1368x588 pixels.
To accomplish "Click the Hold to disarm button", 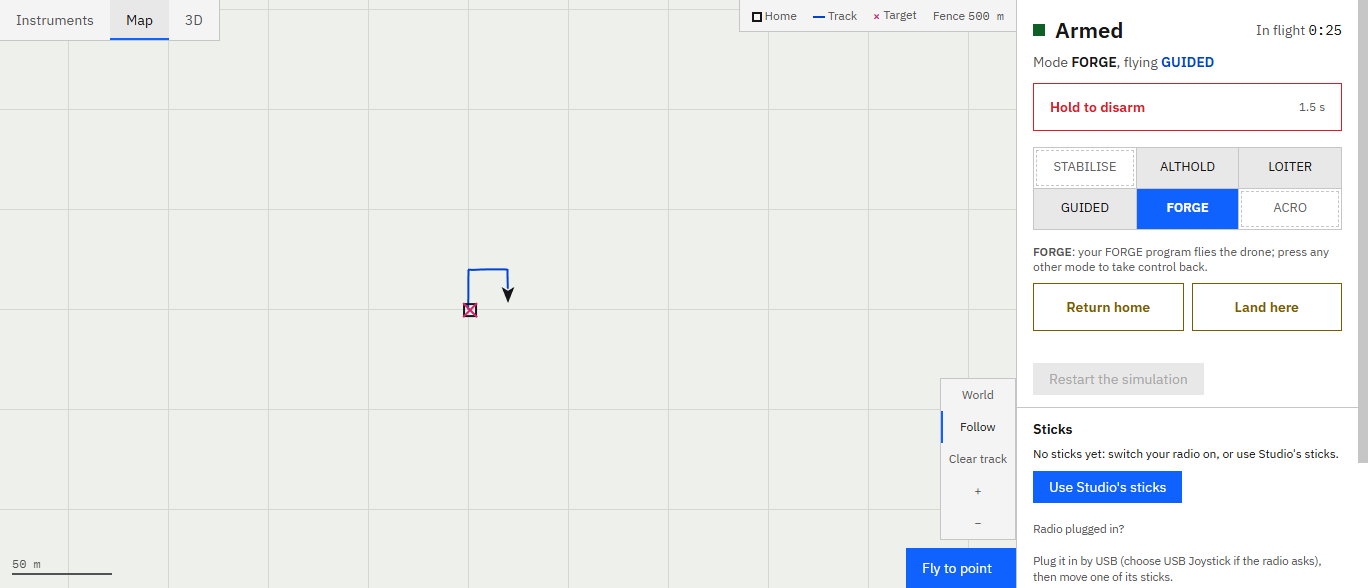I will pyautogui.click(x=1187, y=107).
